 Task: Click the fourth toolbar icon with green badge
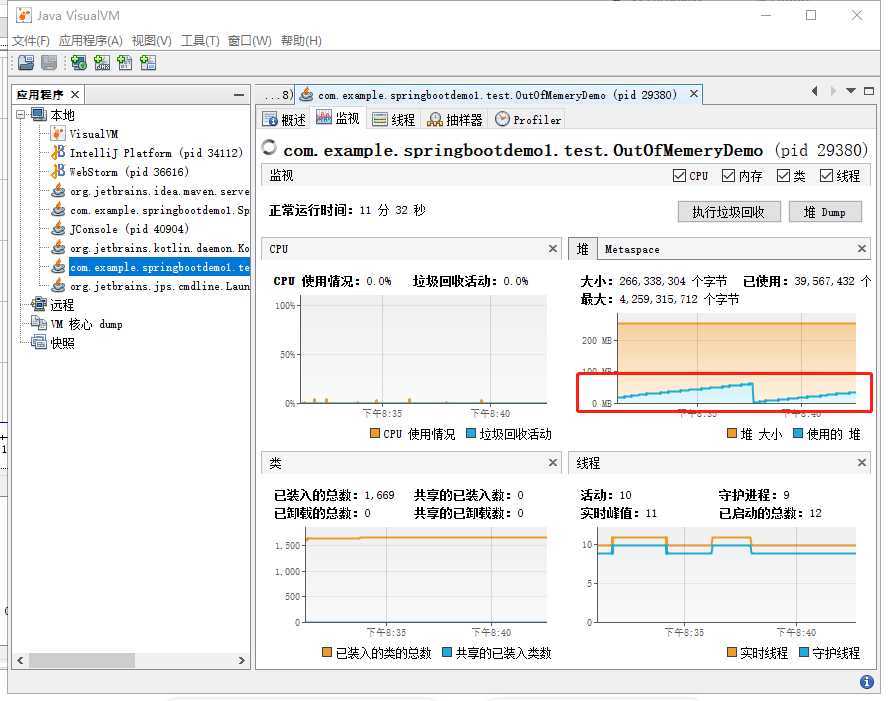(x=102, y=63)
